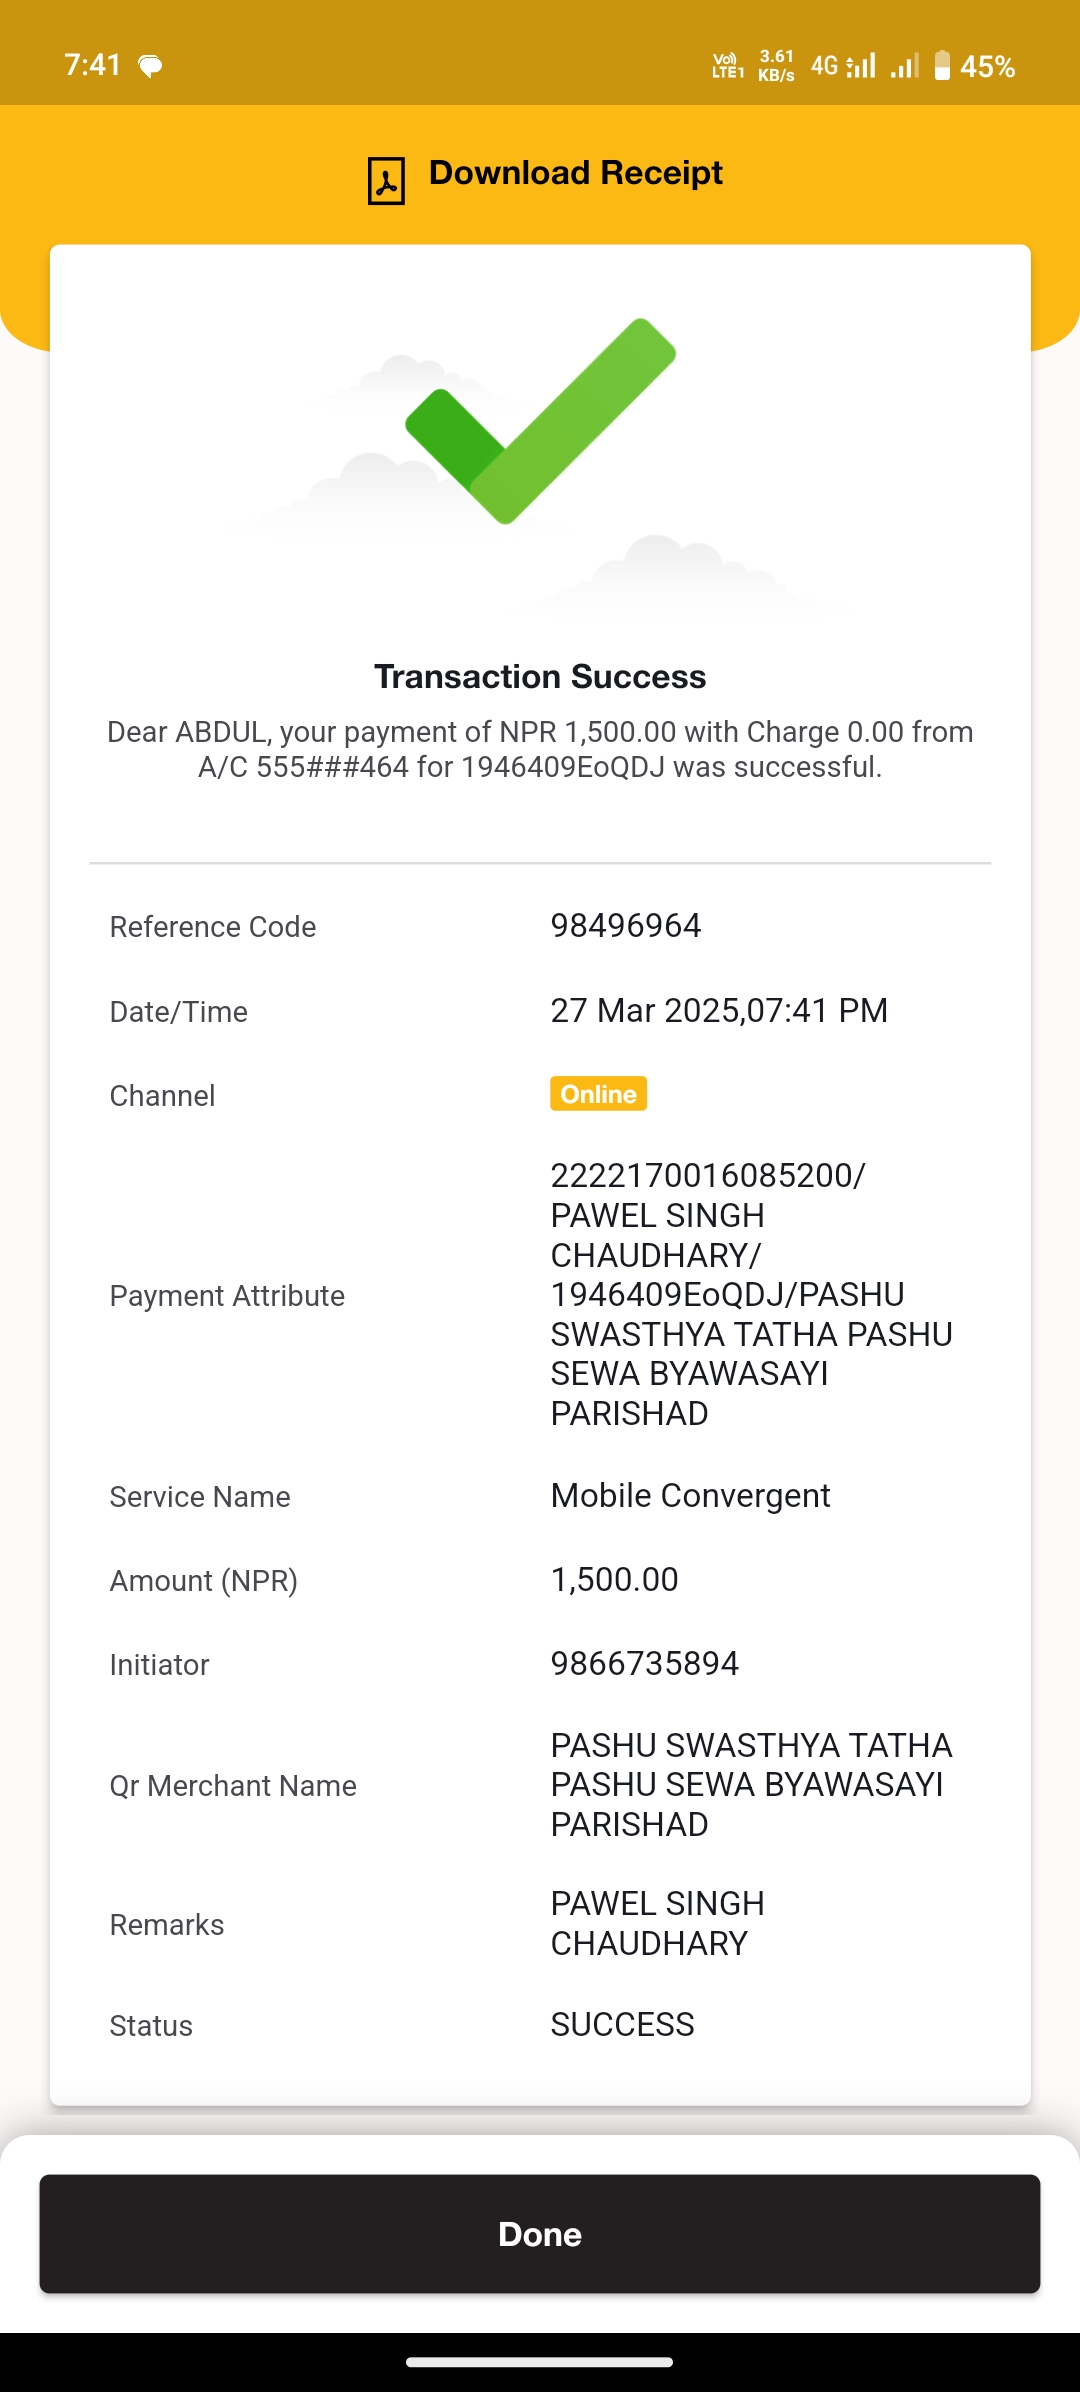Tap the SUCCESS status value
The width and height of the screenshot is (1080, 2392).
coord(622,2025)
